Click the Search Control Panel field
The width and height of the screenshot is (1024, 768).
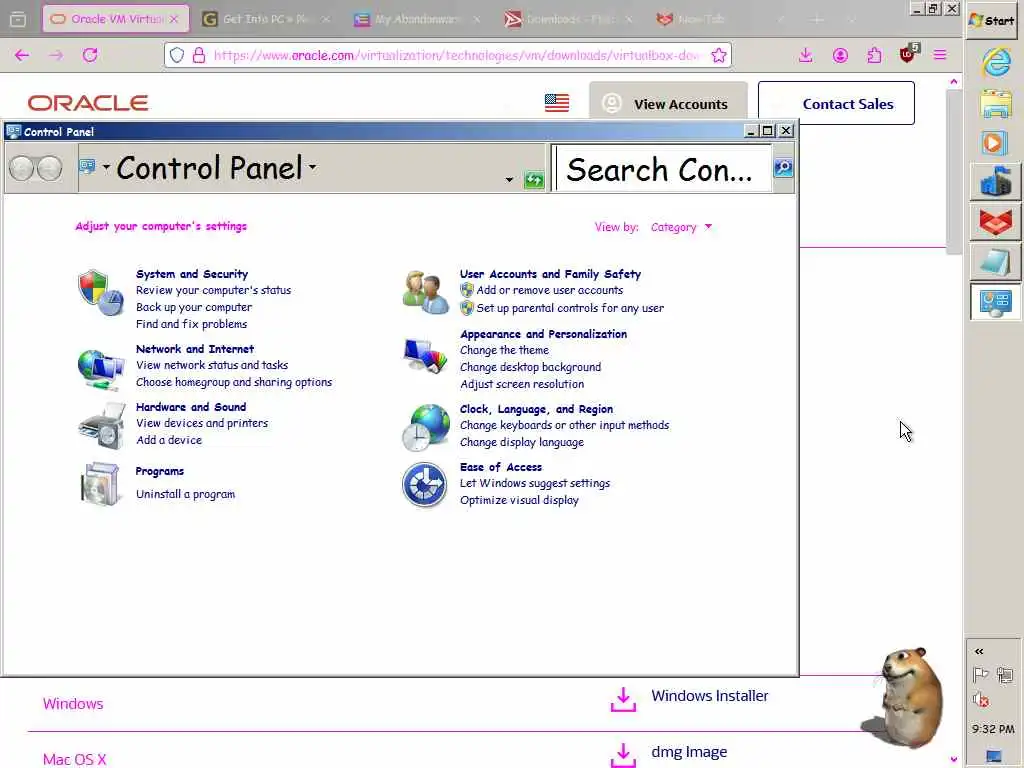pyautogui.click(x=662, y=169)
